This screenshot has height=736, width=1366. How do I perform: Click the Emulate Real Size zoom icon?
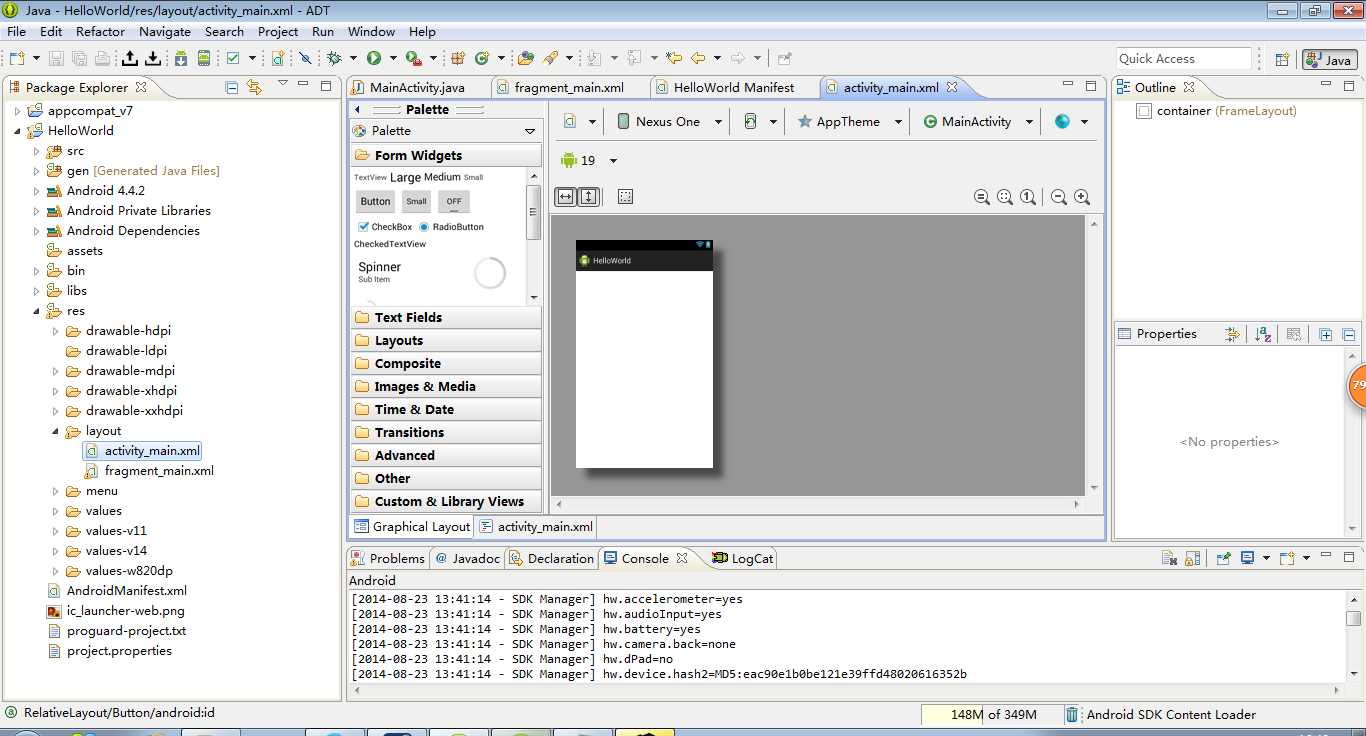pyautogui.click(x=982, y=197)
